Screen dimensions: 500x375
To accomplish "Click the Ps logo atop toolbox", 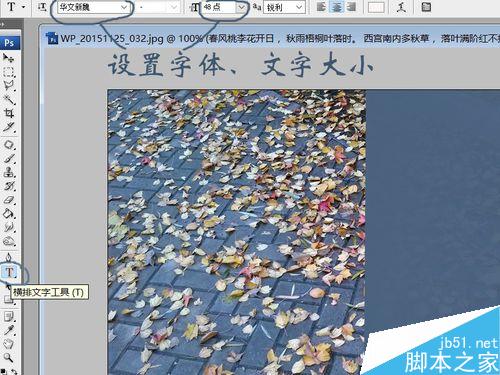I will click(x=9, y=43).
